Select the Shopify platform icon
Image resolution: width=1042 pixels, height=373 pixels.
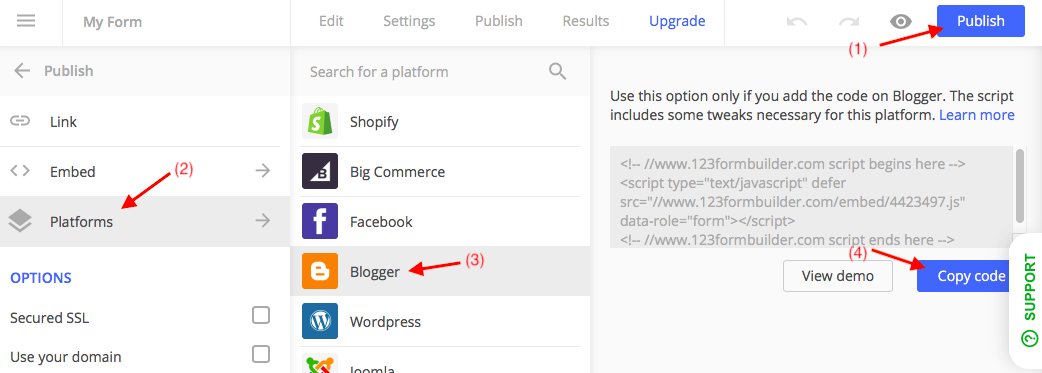(x=320, y=122)
